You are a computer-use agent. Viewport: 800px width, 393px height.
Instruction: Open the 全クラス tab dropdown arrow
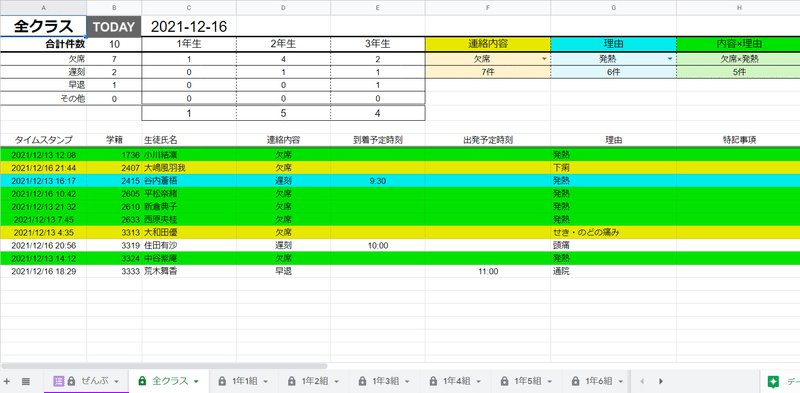tap(196, 382)
